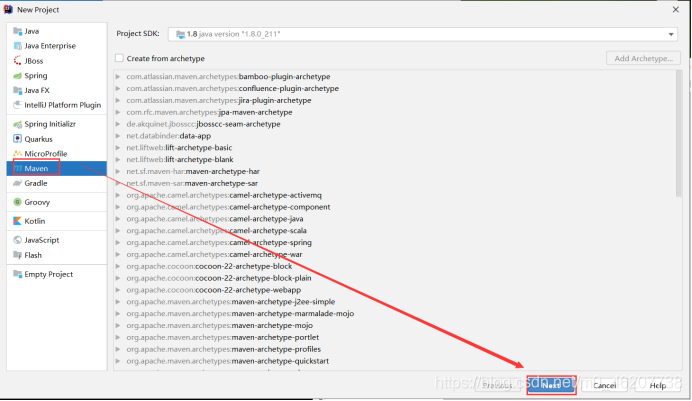The image size is (692, 401).
Task: Click the Quarkus icon
Action: click(x=18, y=139)
